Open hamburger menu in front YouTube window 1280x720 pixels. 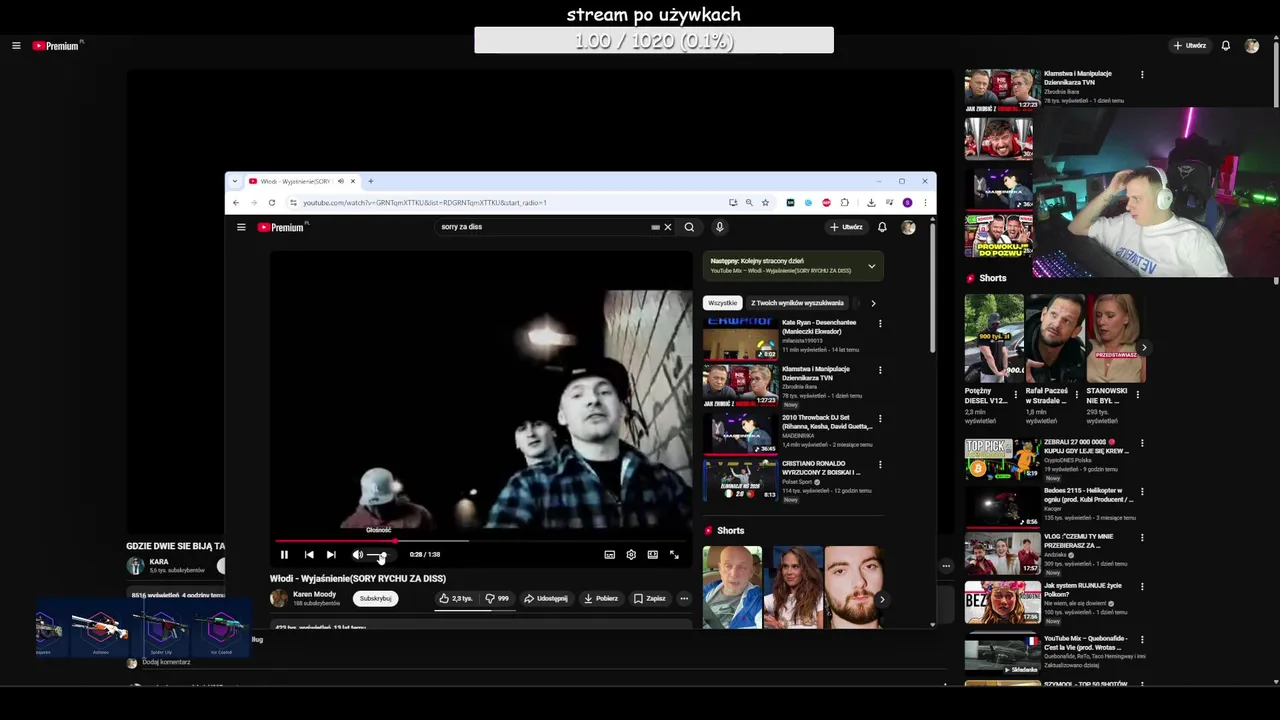tap(241, 227)
